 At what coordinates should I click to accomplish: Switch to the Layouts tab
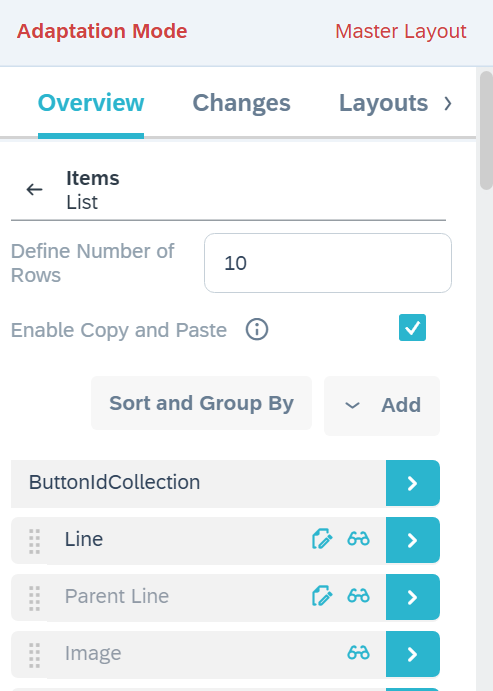pyautogui.click(x=383, y=103)
